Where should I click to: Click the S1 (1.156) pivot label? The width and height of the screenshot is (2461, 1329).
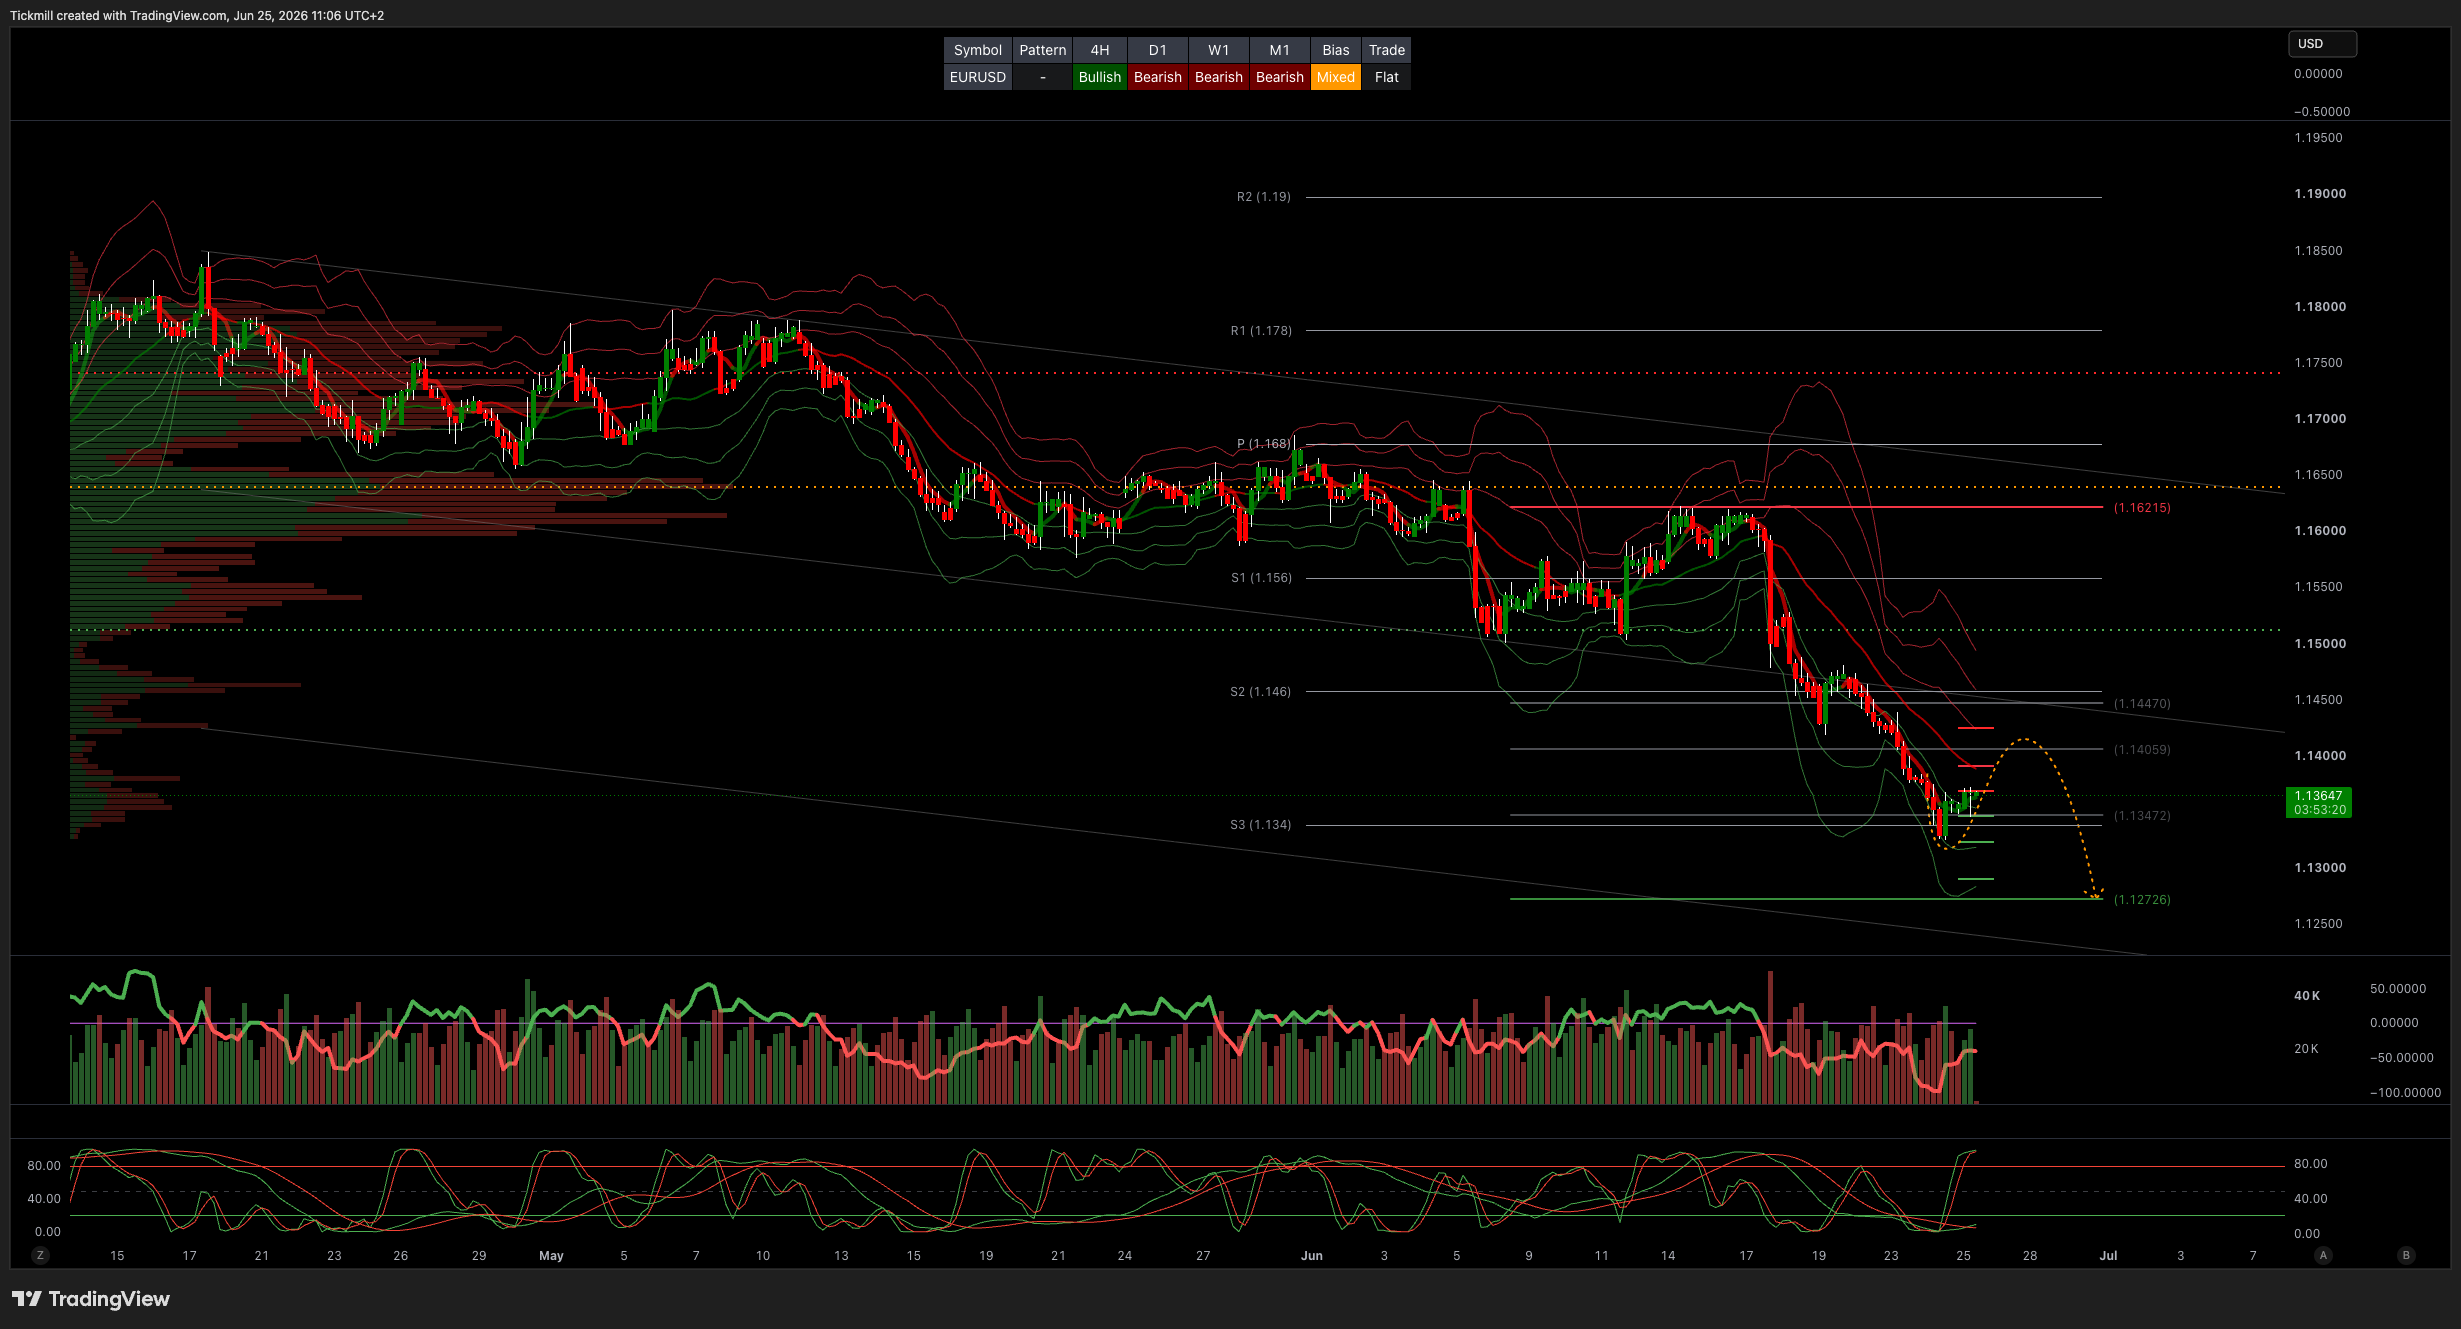[1261, 578]
